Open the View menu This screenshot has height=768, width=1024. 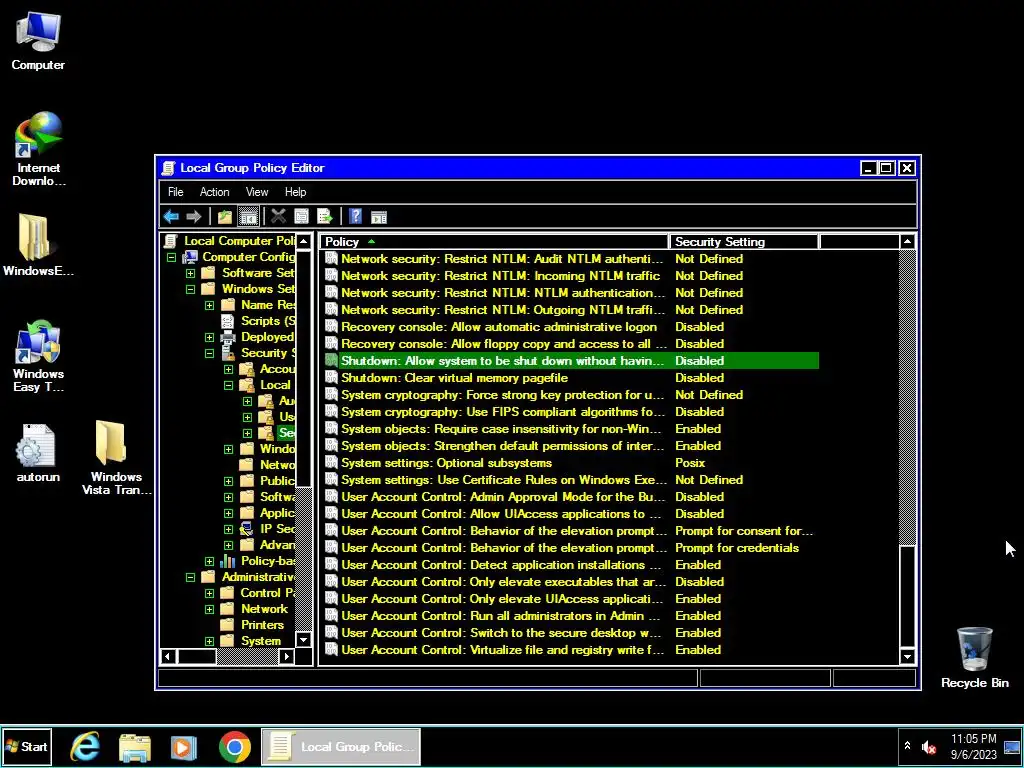pos(257,192)
